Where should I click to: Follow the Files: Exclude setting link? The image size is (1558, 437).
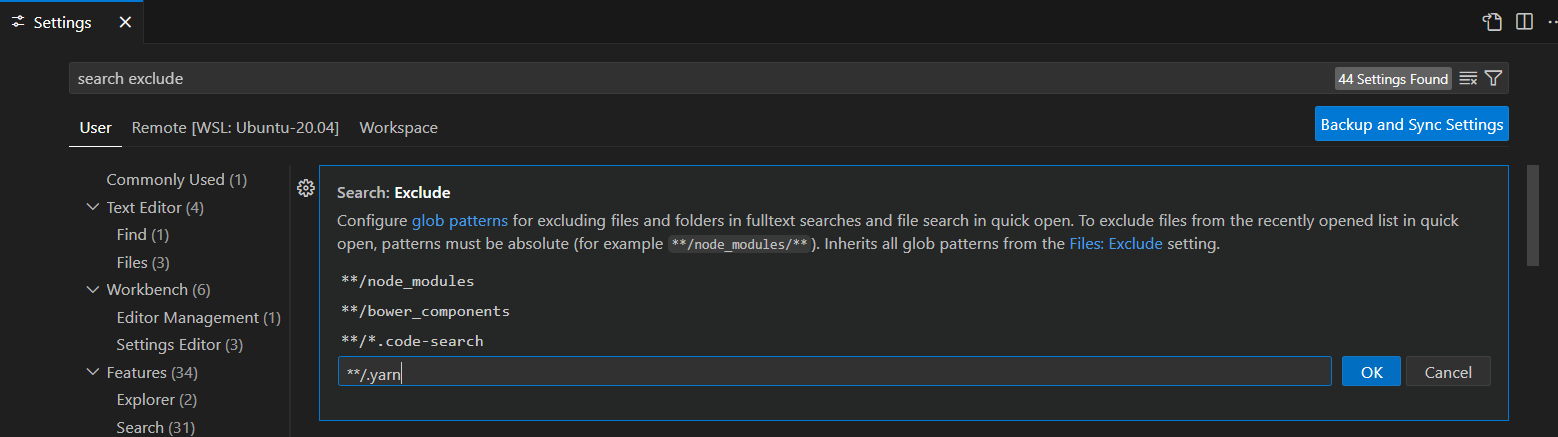click(x=1116, y=243)
